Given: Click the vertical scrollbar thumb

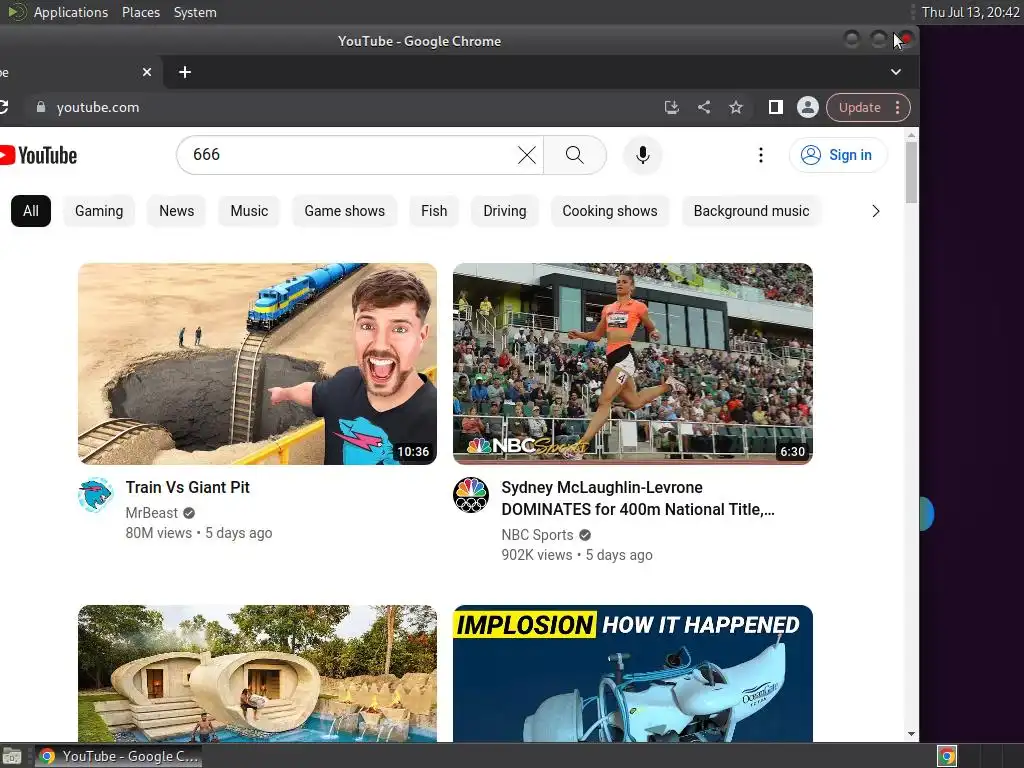Looking at the screenshot, I should pyautogui.click(x=912, y=172).
